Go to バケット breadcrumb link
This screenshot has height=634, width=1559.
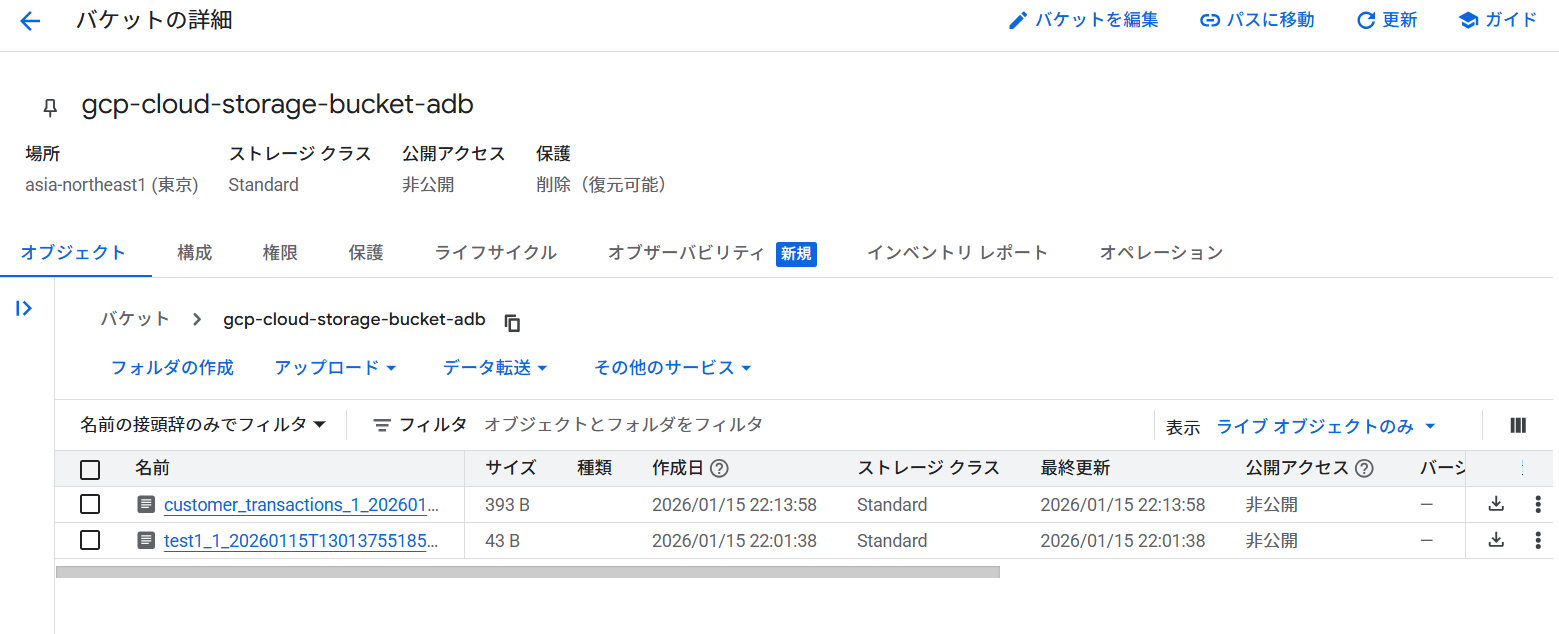(135, 320)
